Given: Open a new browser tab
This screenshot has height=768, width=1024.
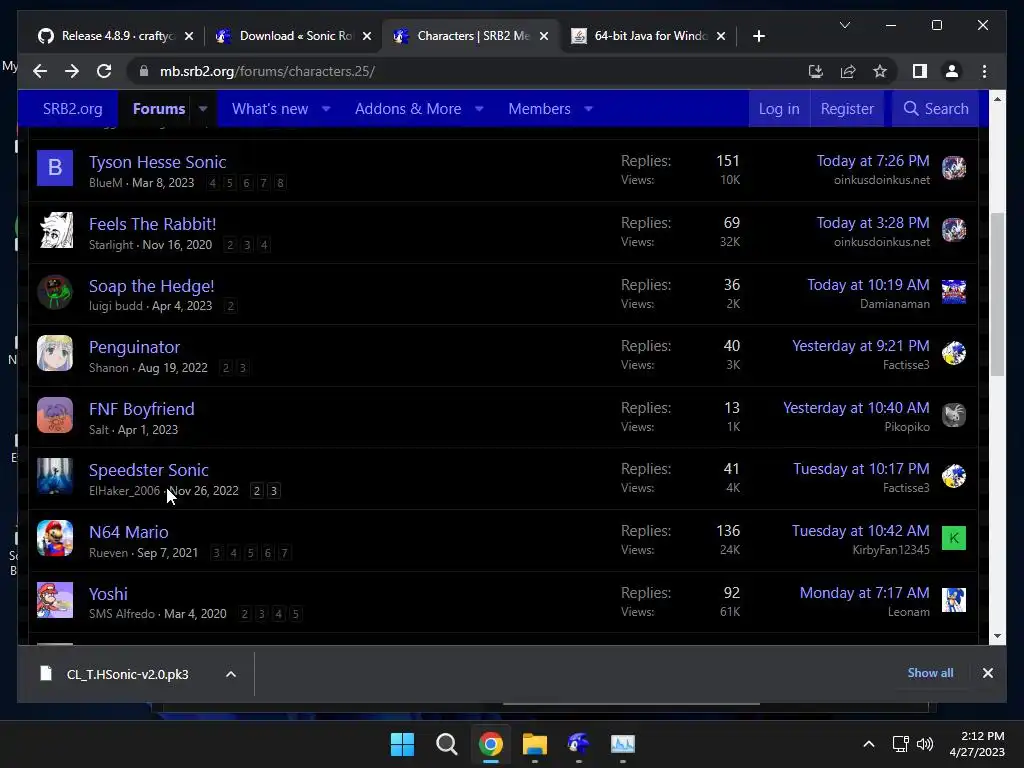Looking at the screenshot, I should tap(758, 36).
